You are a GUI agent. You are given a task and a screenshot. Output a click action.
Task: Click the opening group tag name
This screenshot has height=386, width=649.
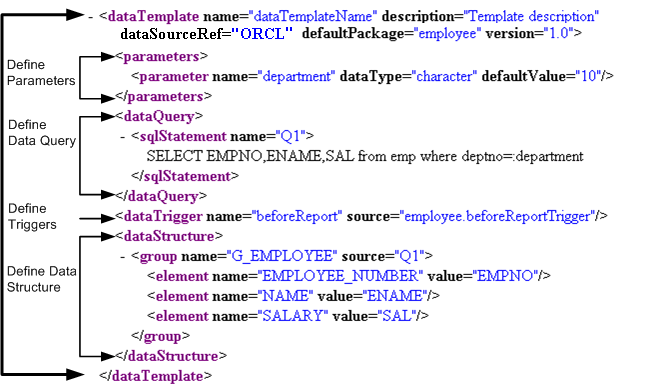(x=158, y=257)
